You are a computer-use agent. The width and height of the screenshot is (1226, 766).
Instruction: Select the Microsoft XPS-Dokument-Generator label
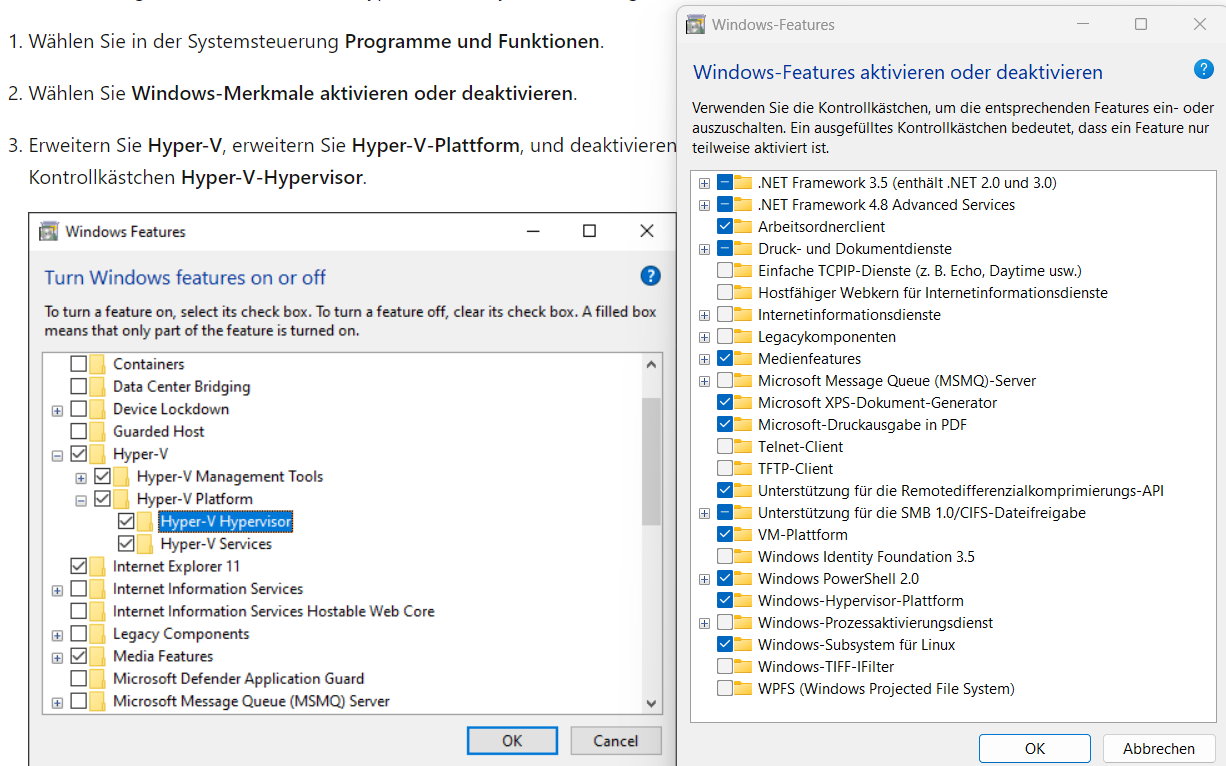[877, 402]
